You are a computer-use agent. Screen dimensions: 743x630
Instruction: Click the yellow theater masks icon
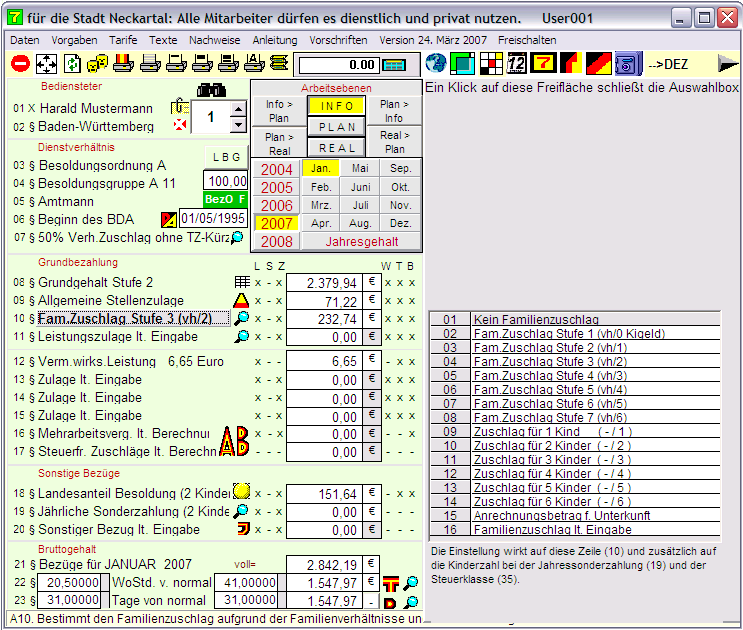click(98, 63)
